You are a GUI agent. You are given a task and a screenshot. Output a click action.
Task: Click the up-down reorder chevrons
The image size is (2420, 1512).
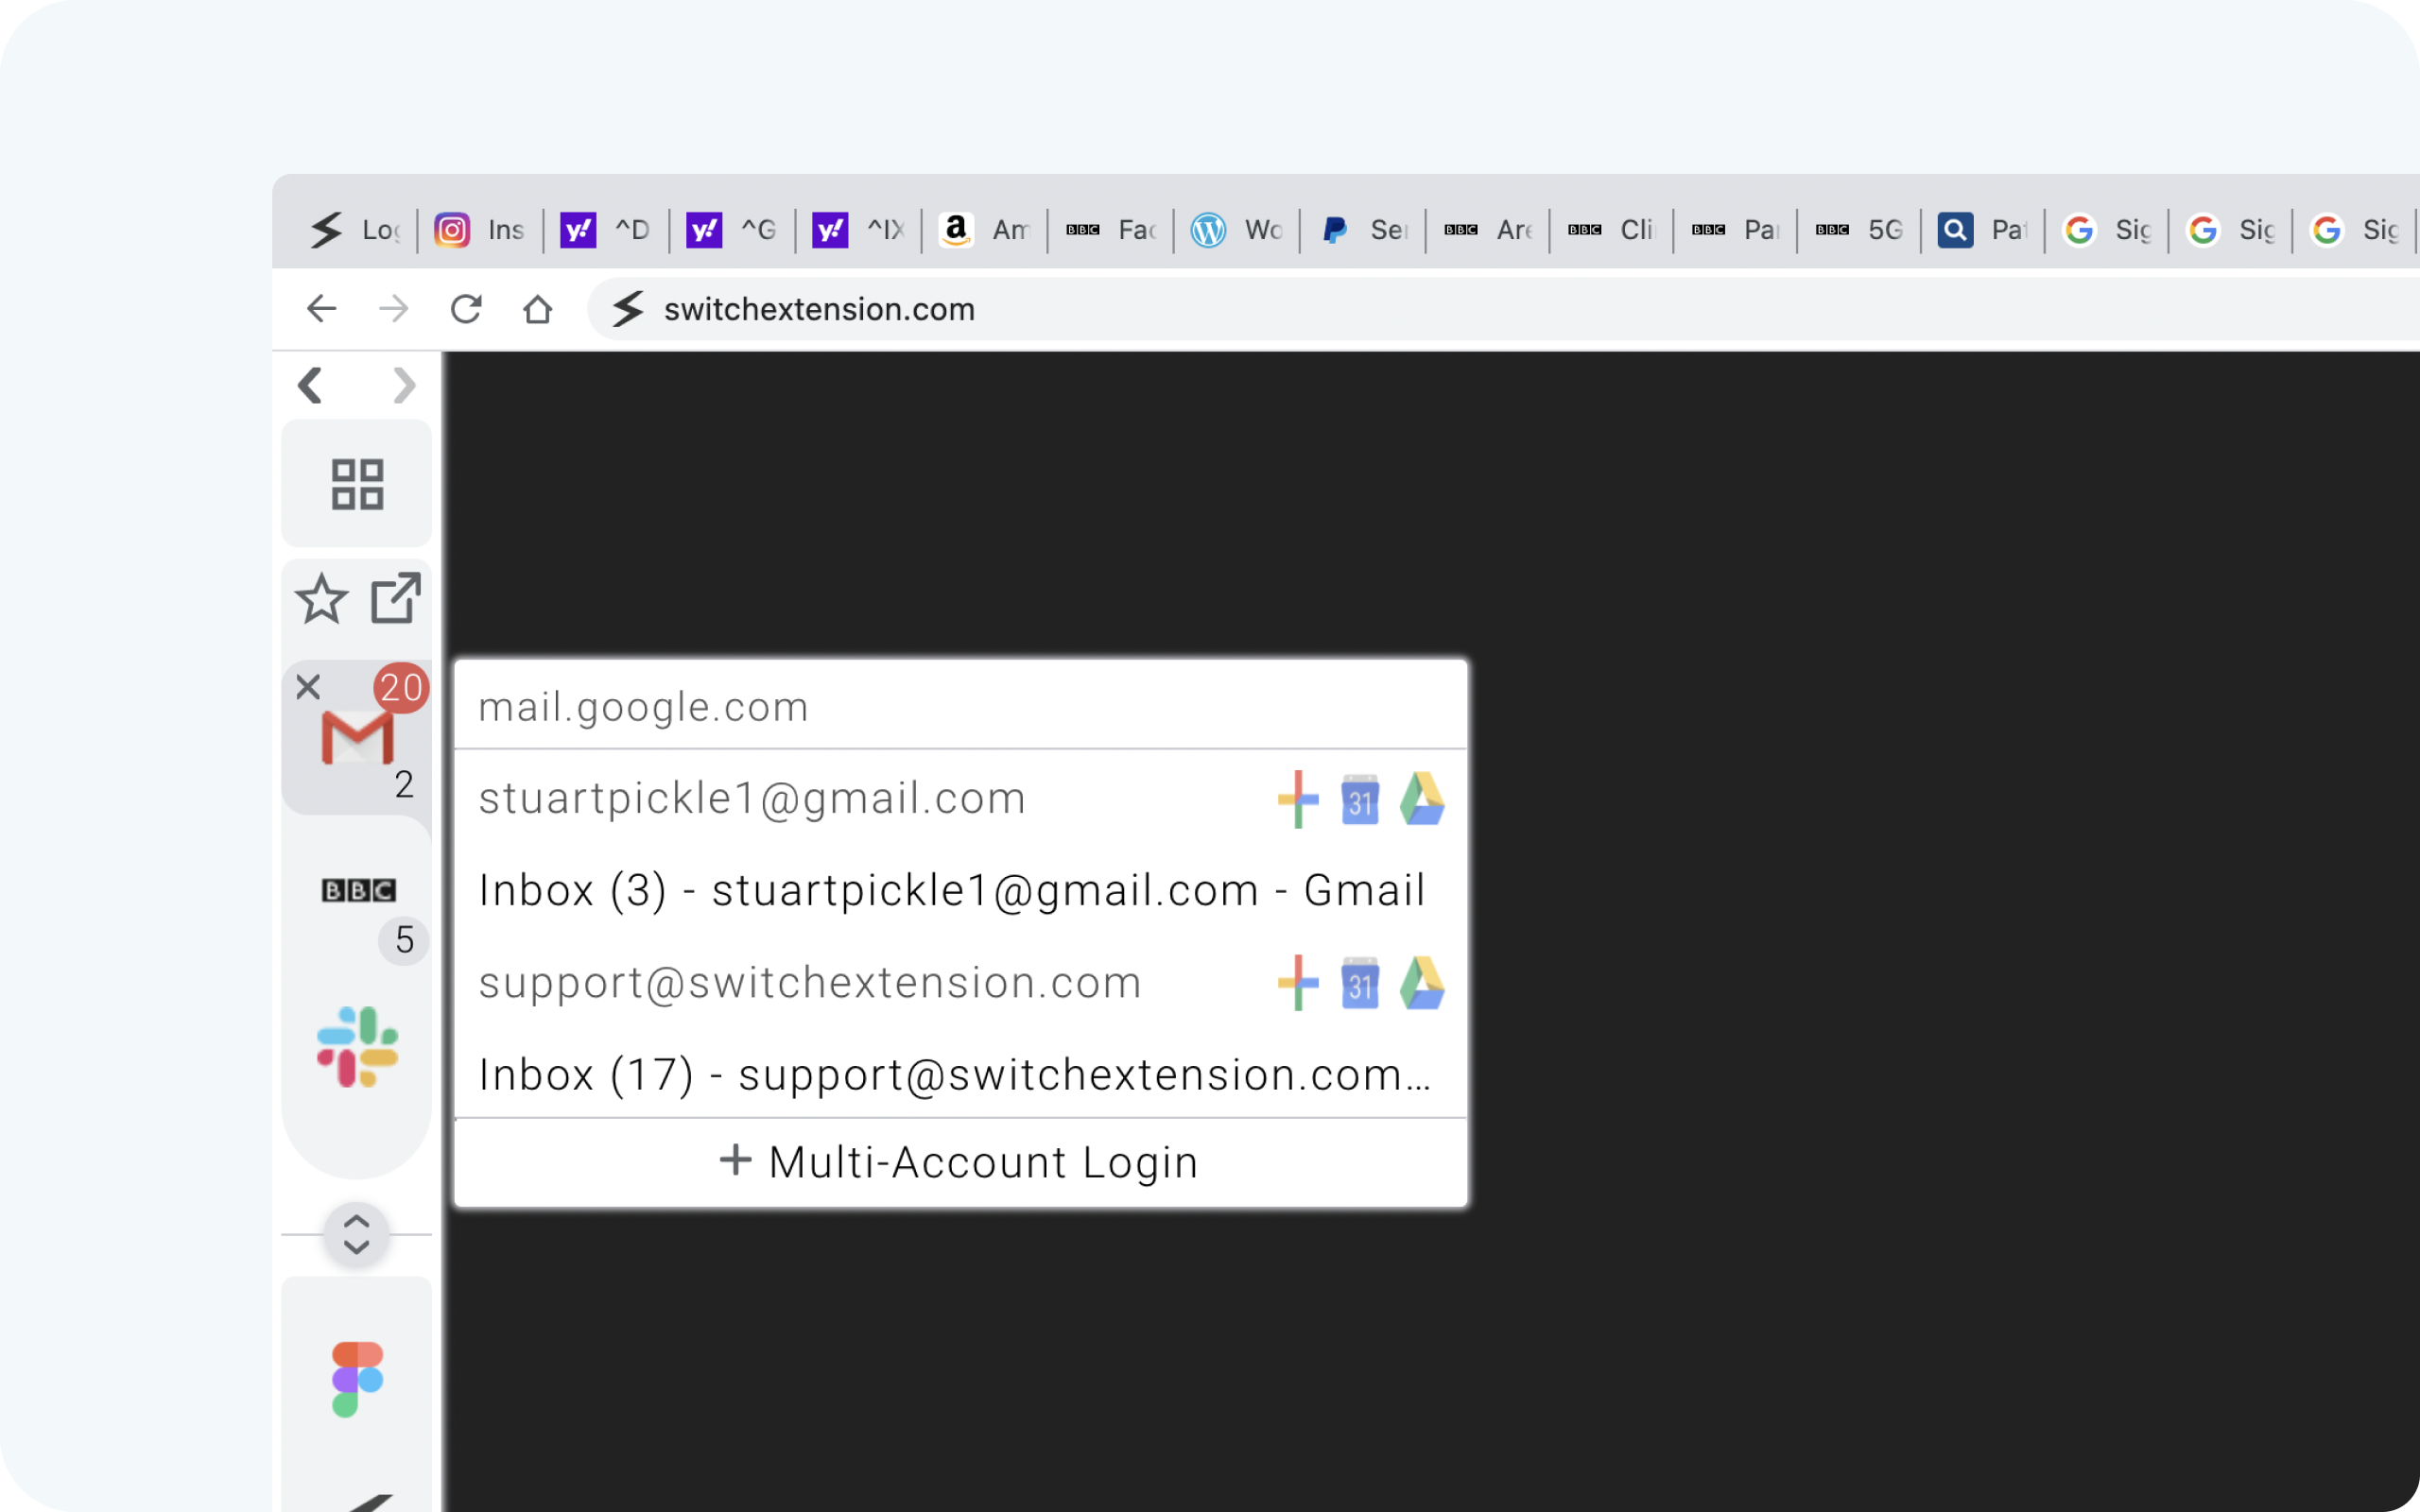coord(356,1234)
